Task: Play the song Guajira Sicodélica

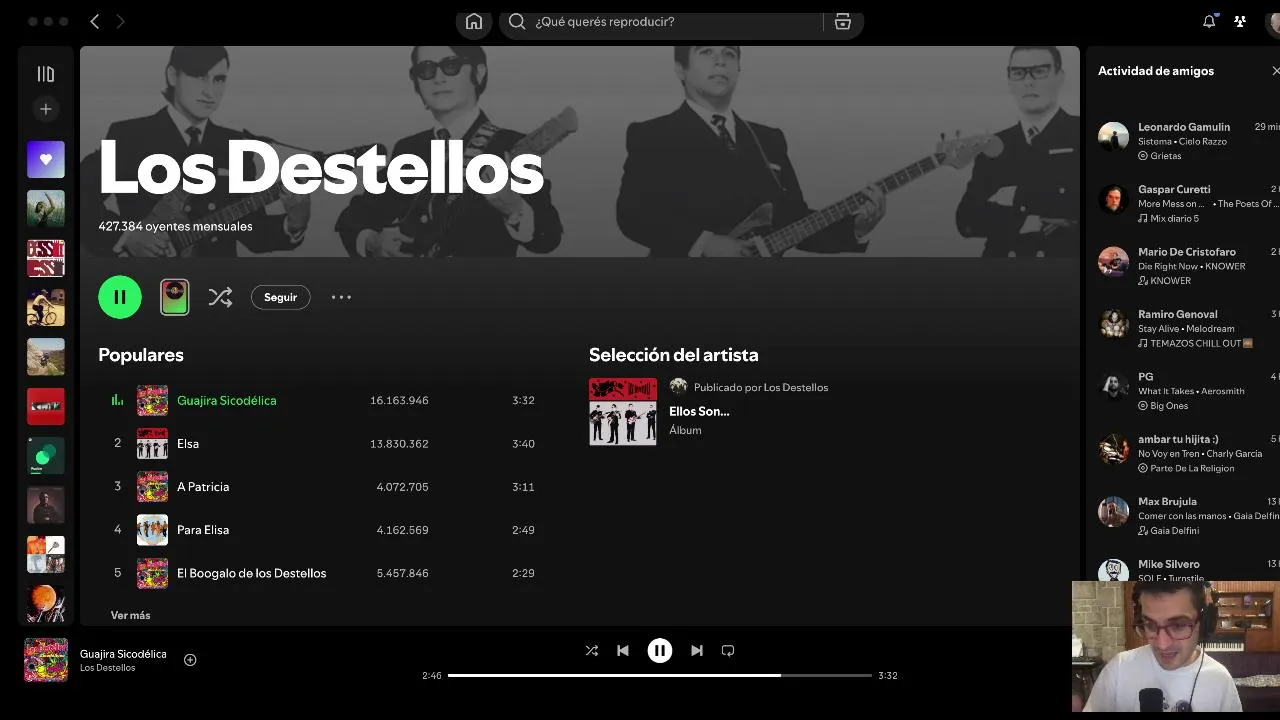Action: (226, 400)
